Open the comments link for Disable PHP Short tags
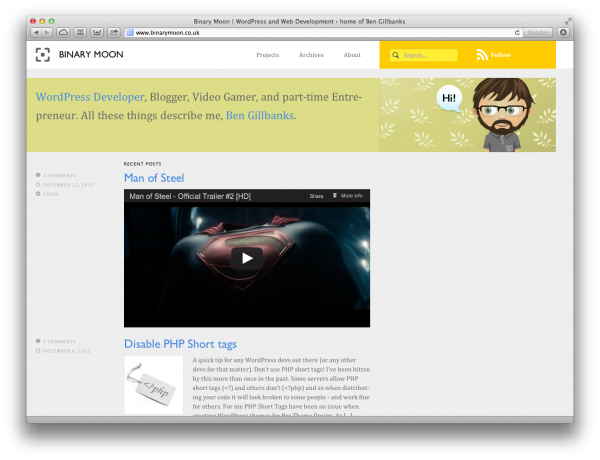 pyautogui.click(x=59, y=341)
